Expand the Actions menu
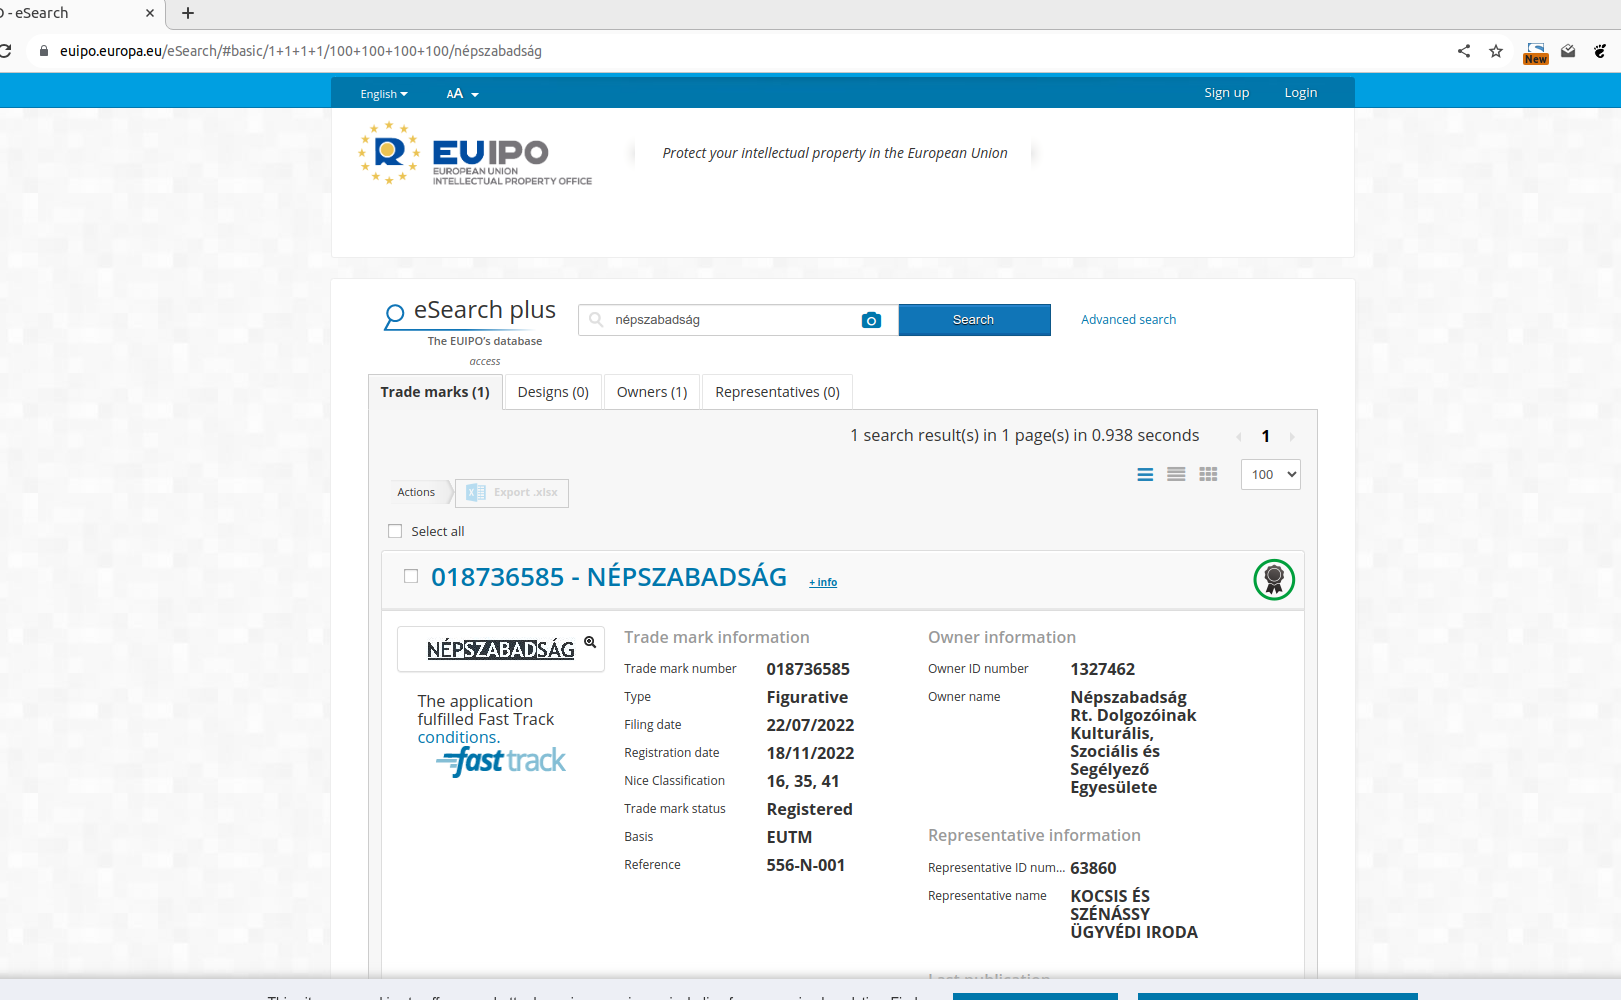 [x=416, y=492]
